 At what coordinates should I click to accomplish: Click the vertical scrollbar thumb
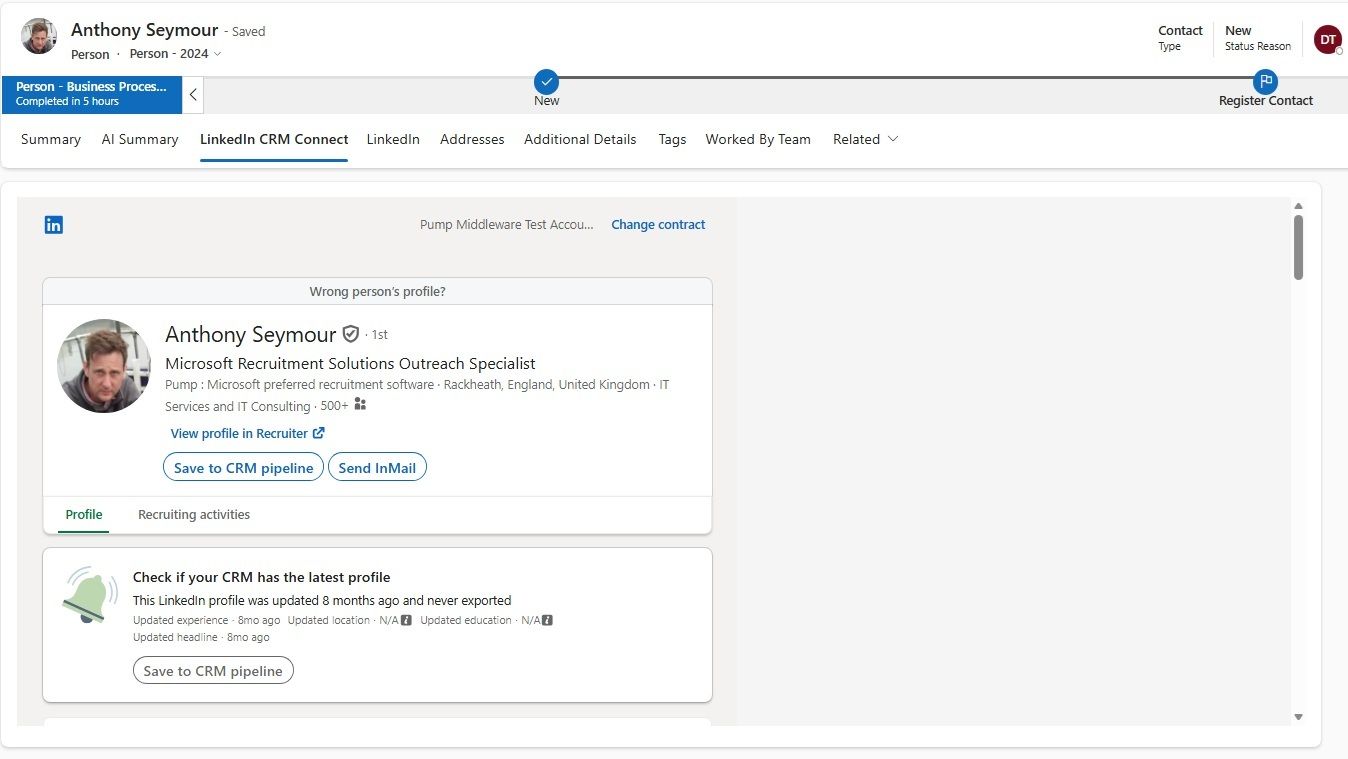point(1298,247)
